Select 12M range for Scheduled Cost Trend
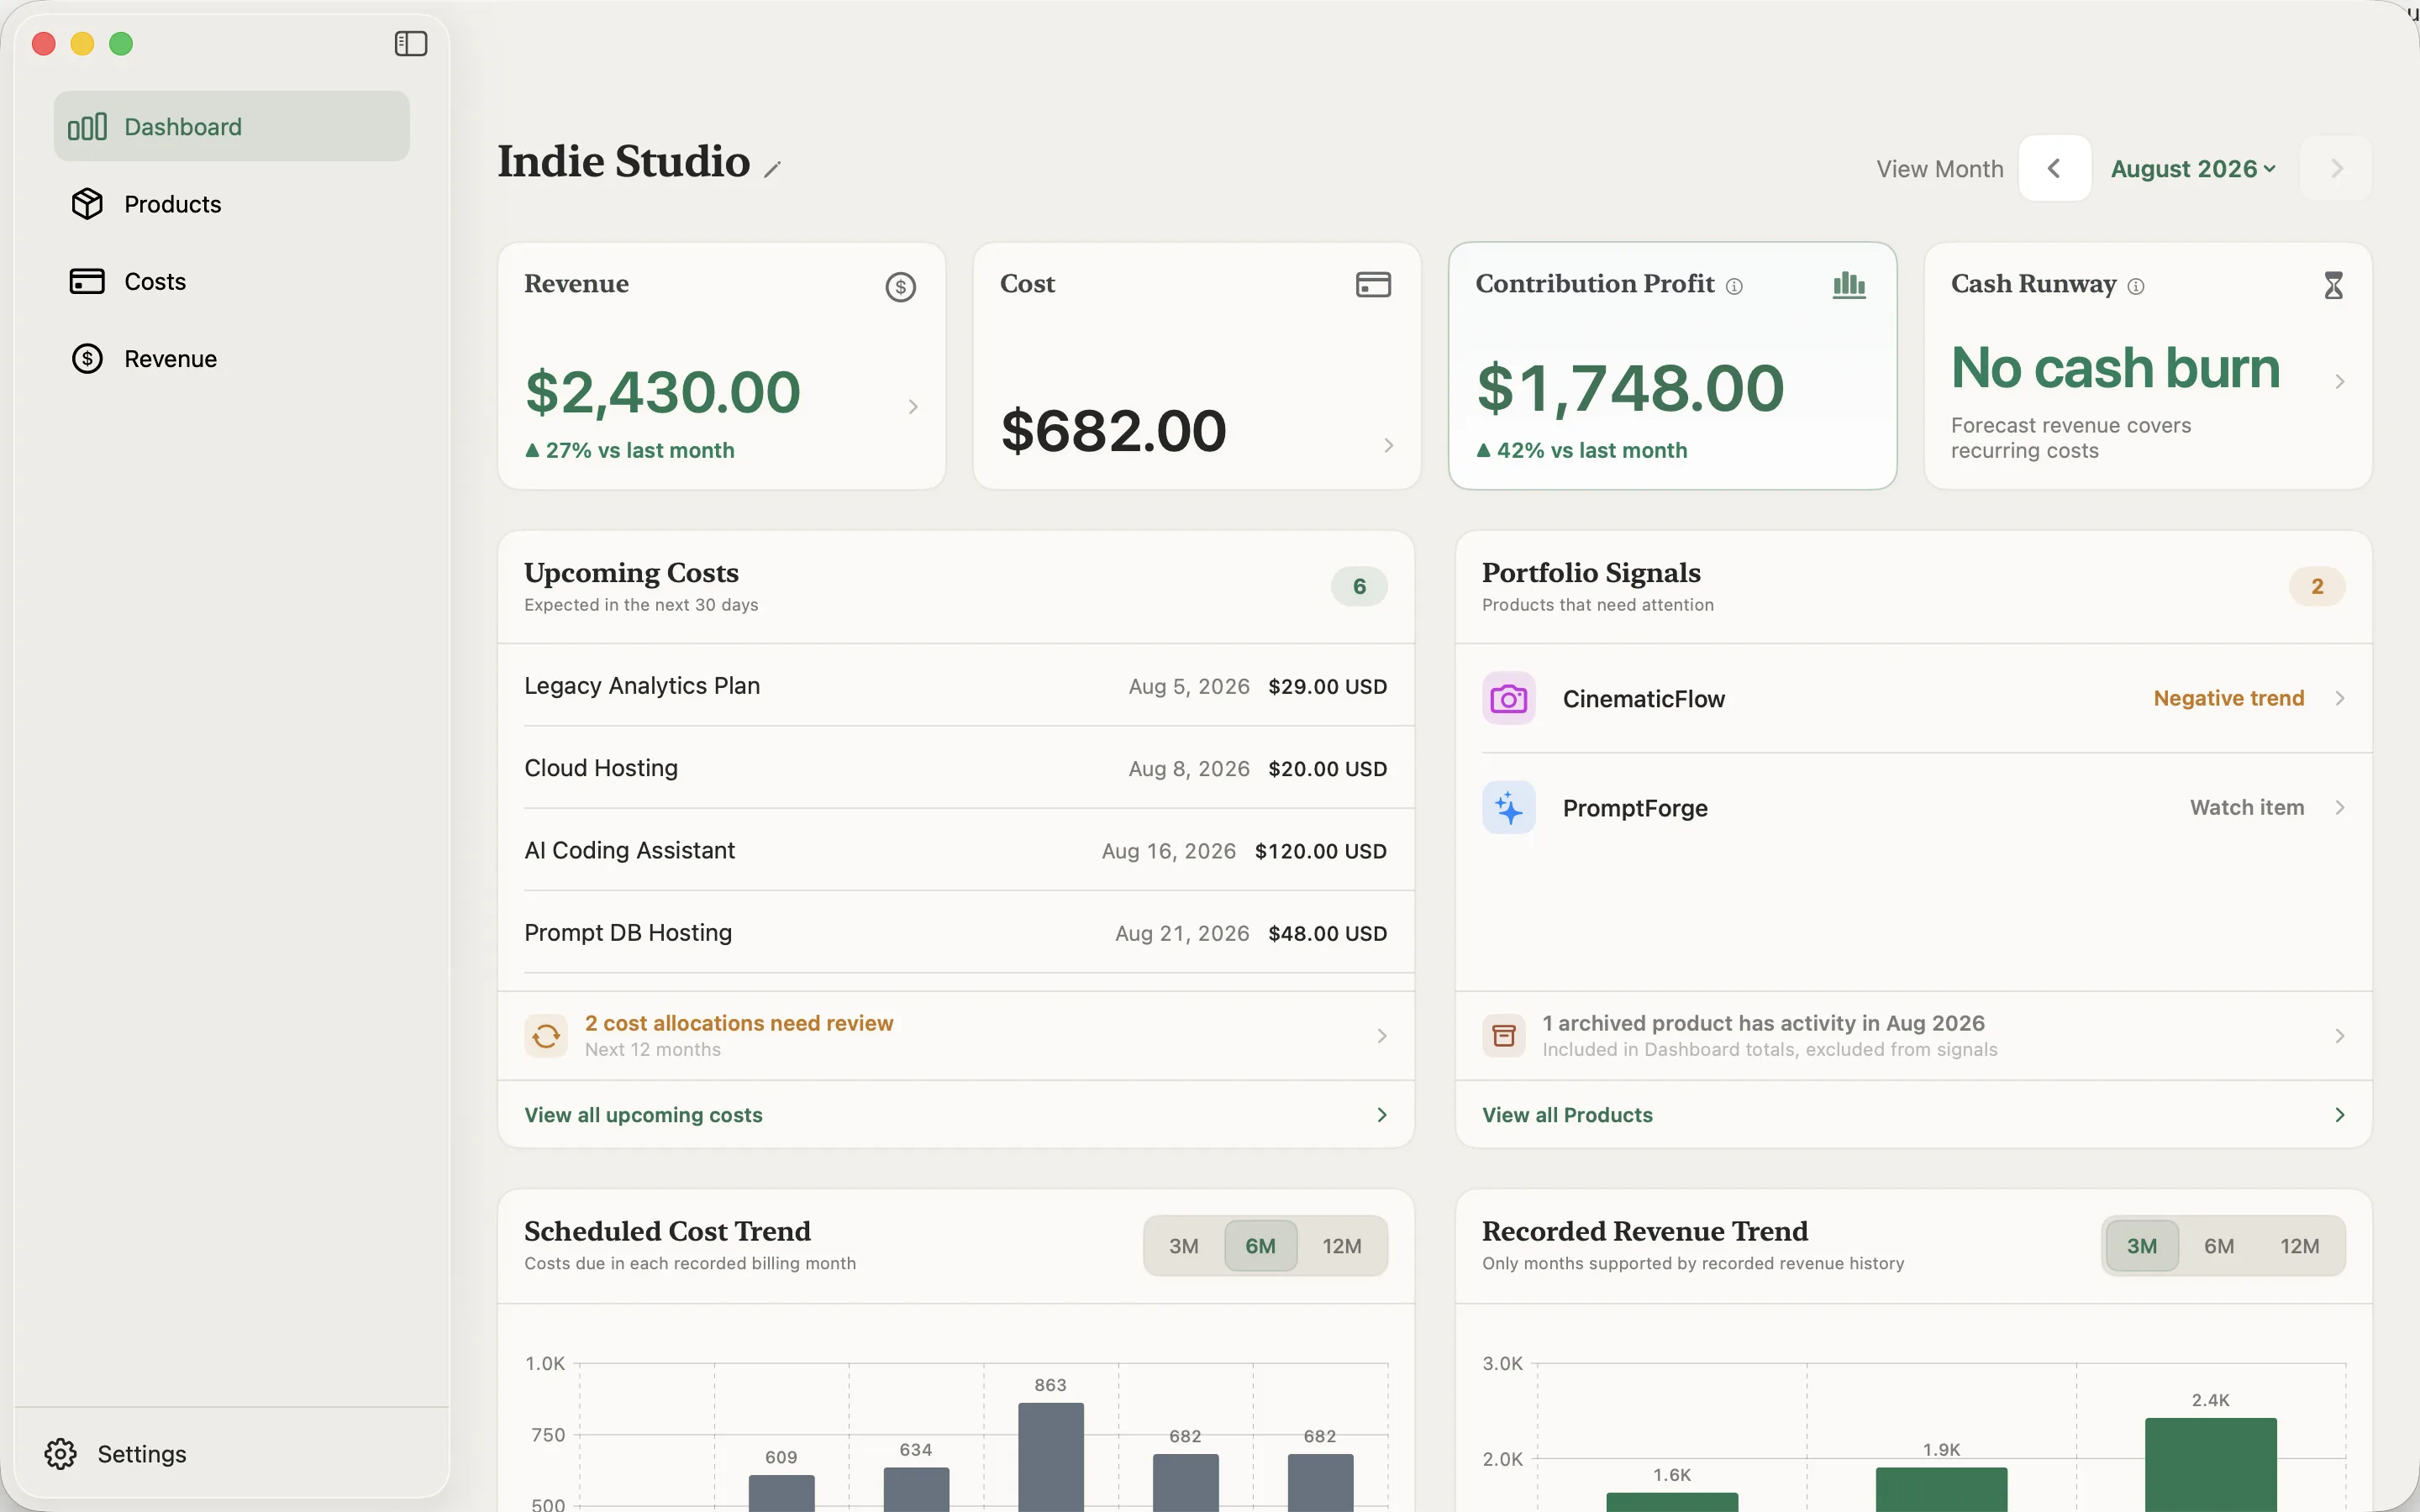2420x1512 pixels. [1342, 1246]
